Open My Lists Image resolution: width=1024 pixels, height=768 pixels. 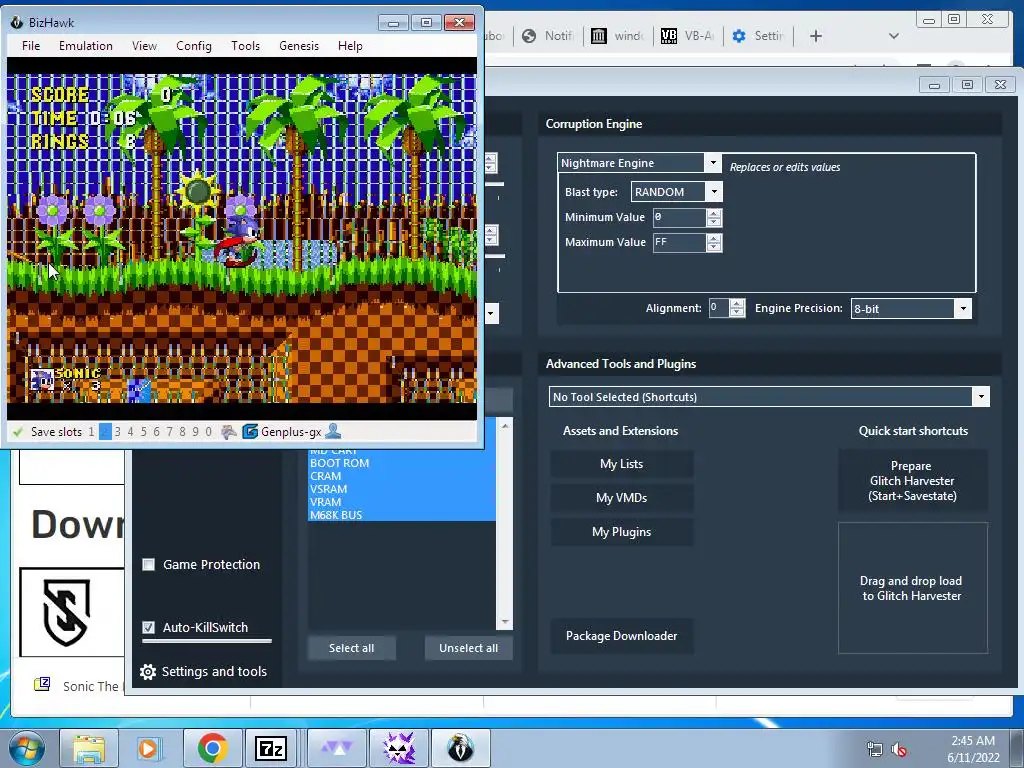coord(622,464)
